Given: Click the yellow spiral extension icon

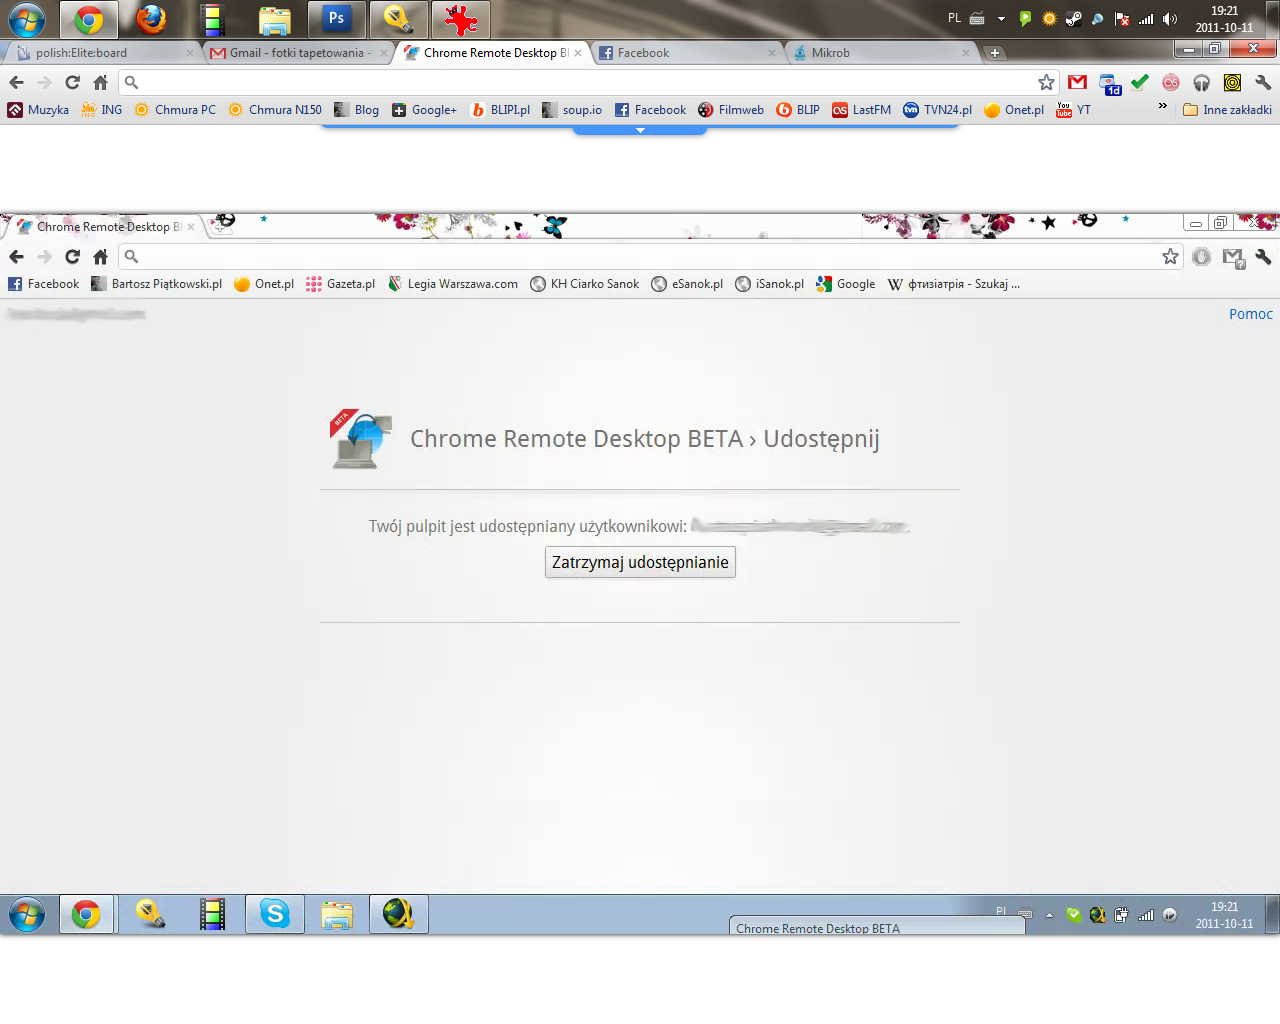Looking at the screenshot, I should click(x=1233, y=82).
